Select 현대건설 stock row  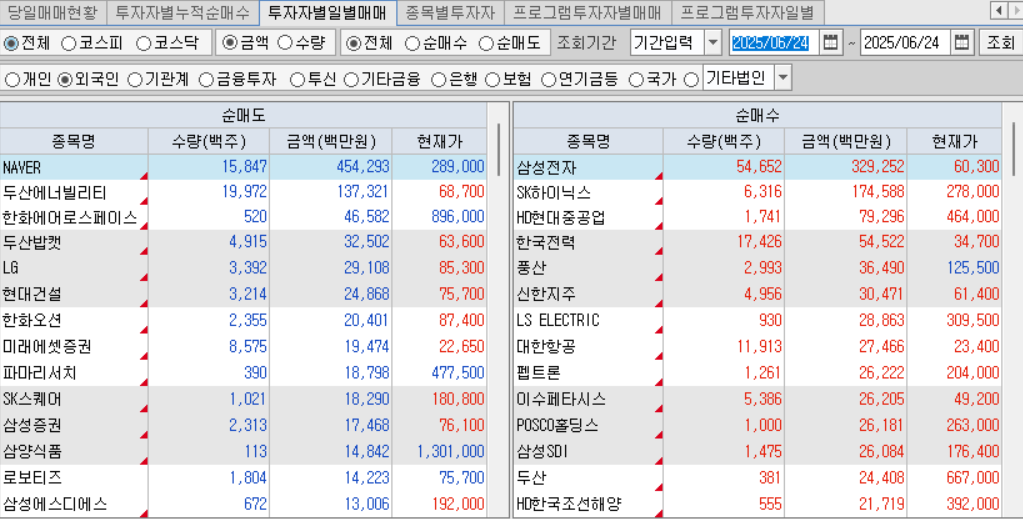click(243, 294)
